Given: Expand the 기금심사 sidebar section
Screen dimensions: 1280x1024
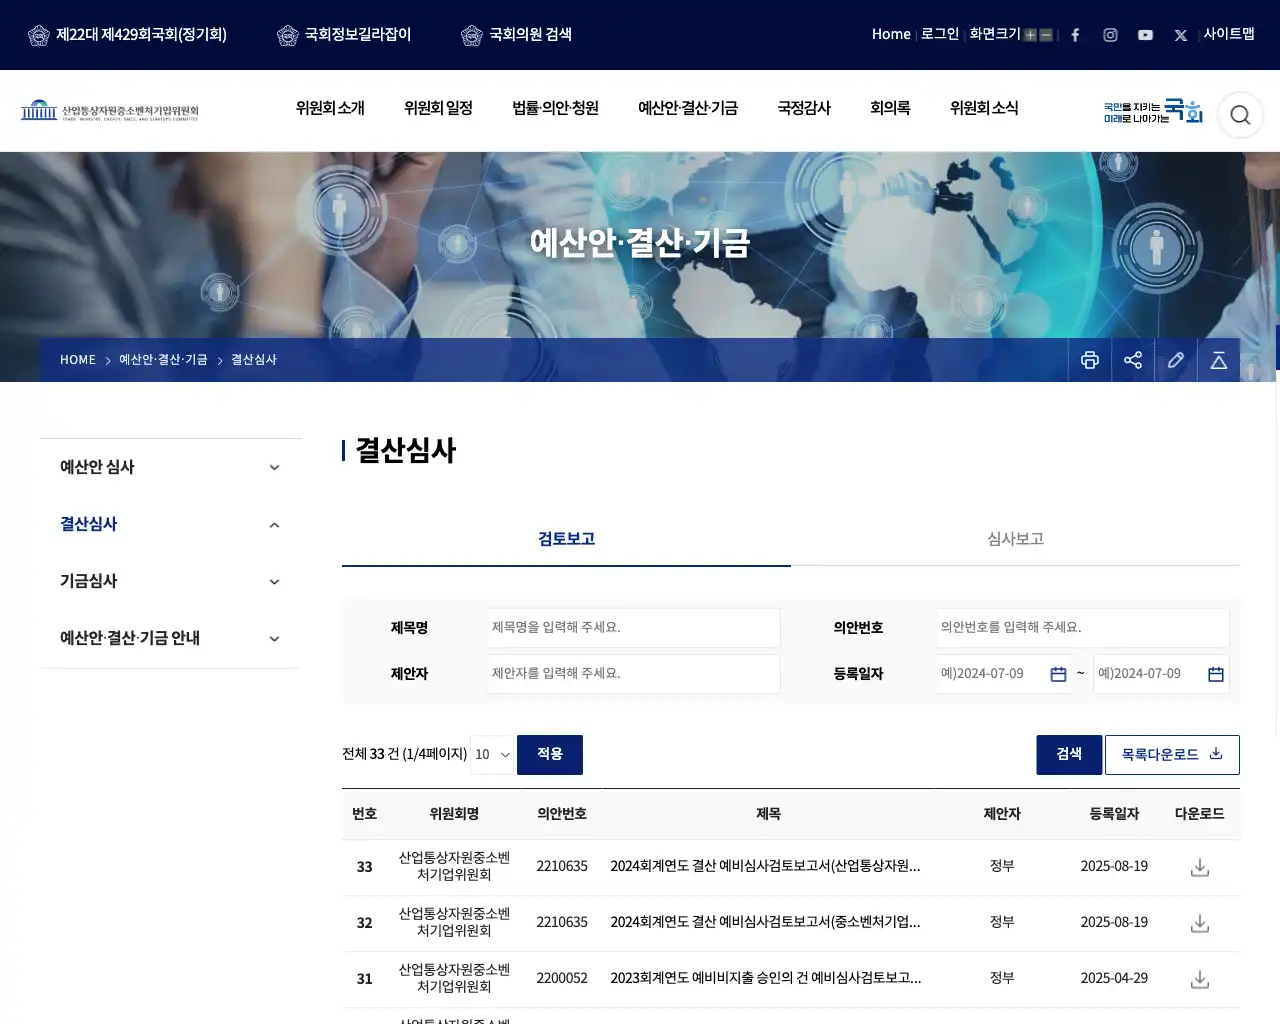Looking at the screenshot, I should [170, 581].
